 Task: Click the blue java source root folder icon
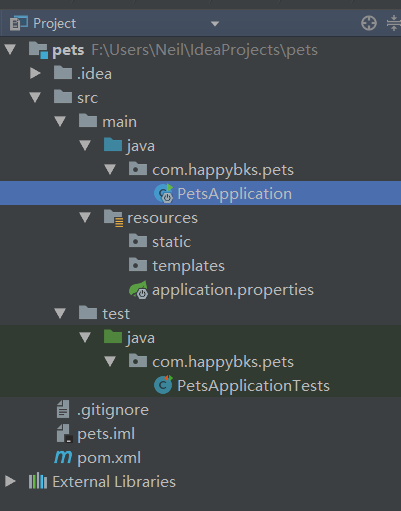113,145
